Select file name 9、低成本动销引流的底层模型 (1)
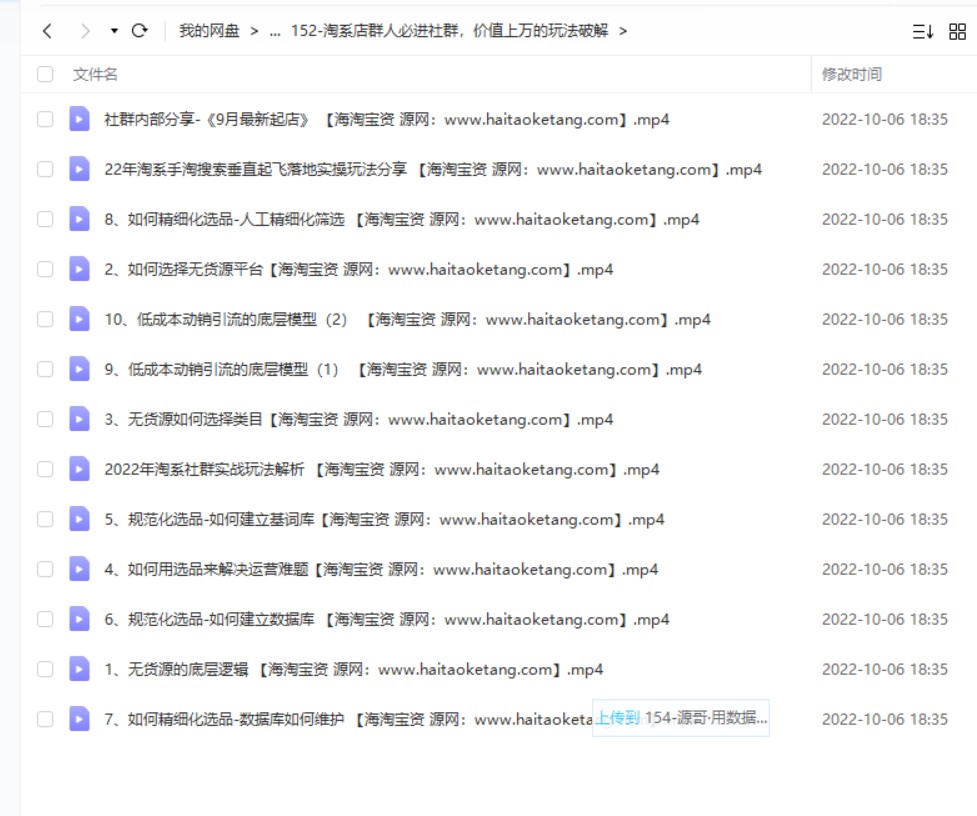Image resolution: width=977 pixels, height=816 pixels. [x=403, y=369]
